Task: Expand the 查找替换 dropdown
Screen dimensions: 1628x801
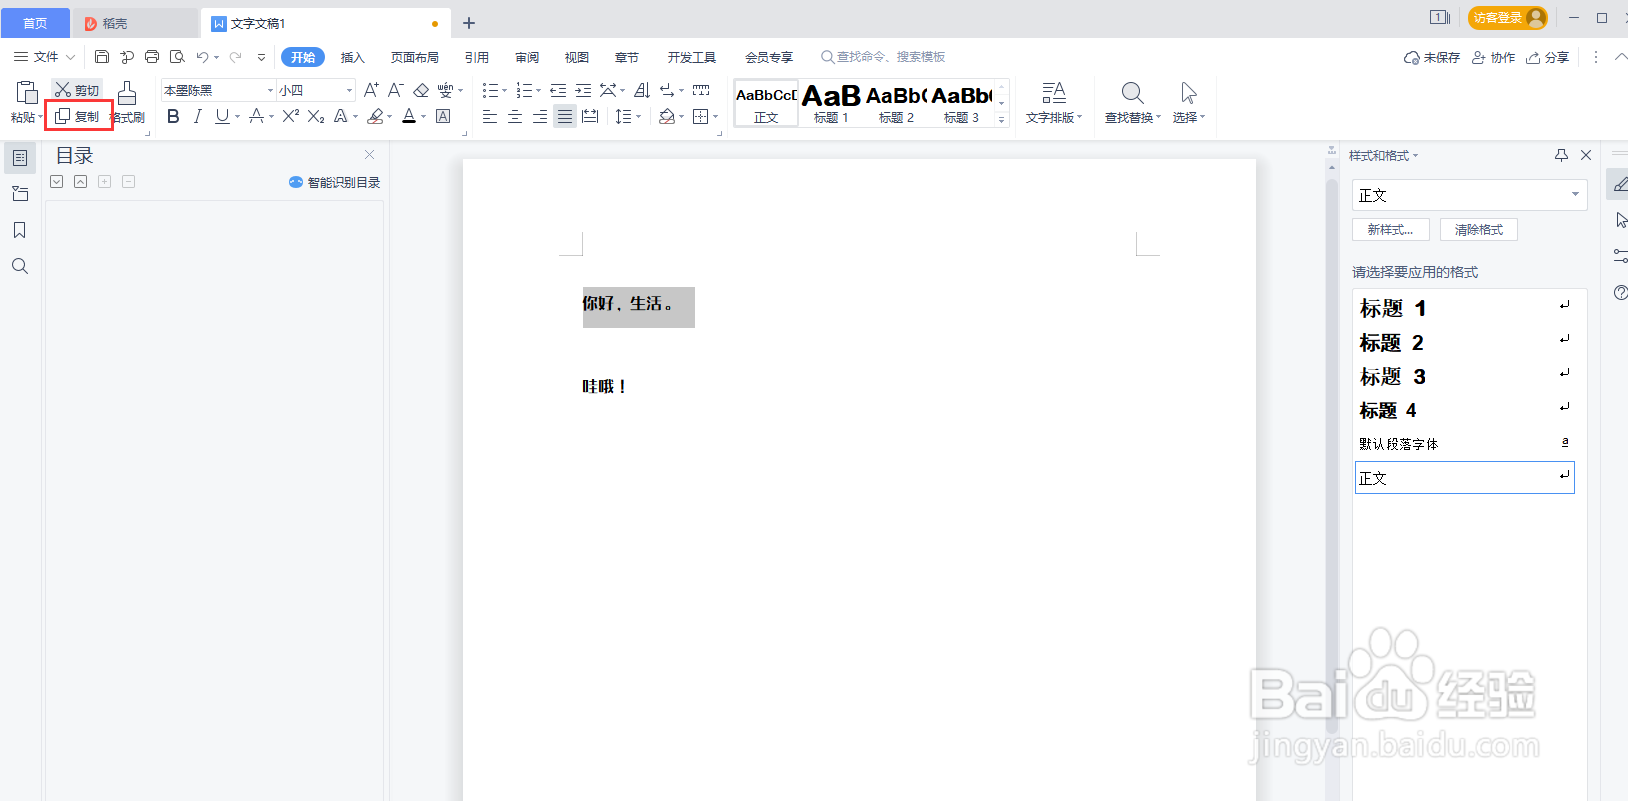Action: tap(1158, 117)
